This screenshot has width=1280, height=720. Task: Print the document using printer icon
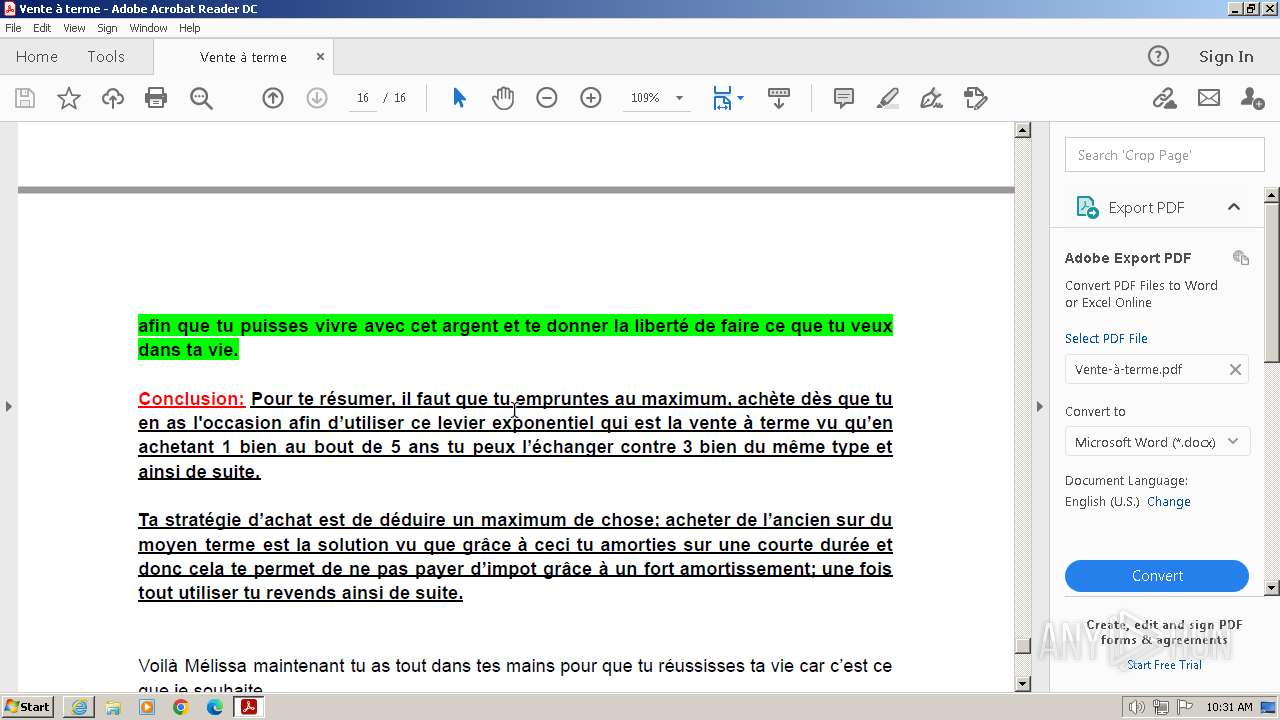pos(156,98)
